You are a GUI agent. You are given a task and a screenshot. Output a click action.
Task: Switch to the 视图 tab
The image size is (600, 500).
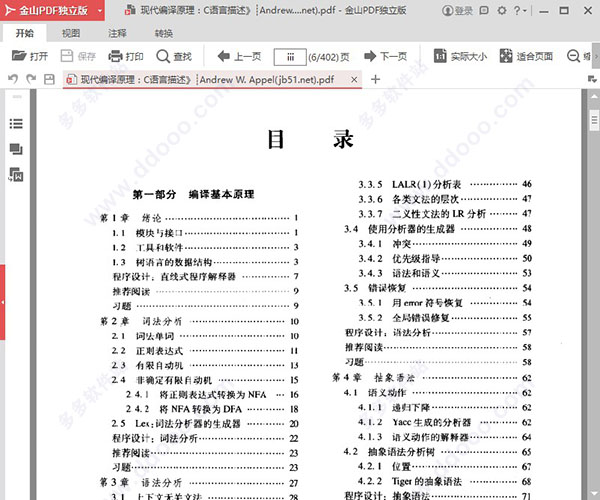coord(71,33)
